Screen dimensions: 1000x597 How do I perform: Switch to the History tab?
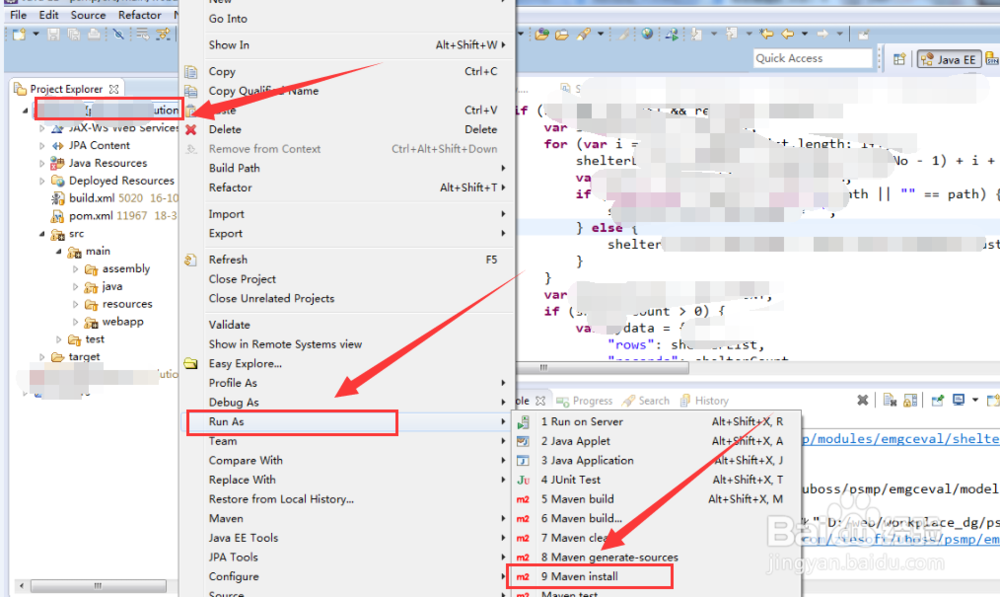coord(705,401)
